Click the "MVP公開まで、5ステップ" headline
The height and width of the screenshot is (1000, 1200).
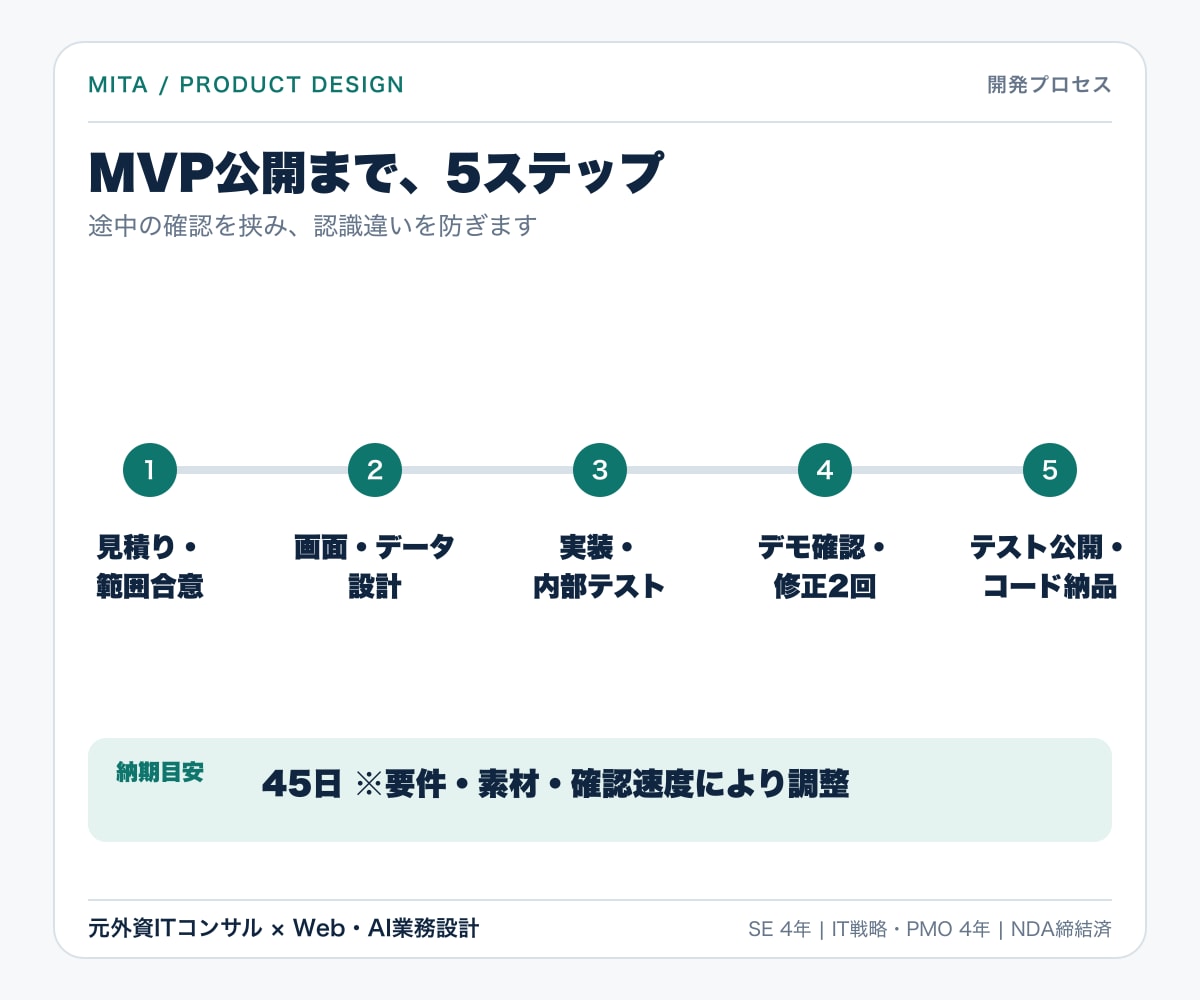(x=375, y=174)
